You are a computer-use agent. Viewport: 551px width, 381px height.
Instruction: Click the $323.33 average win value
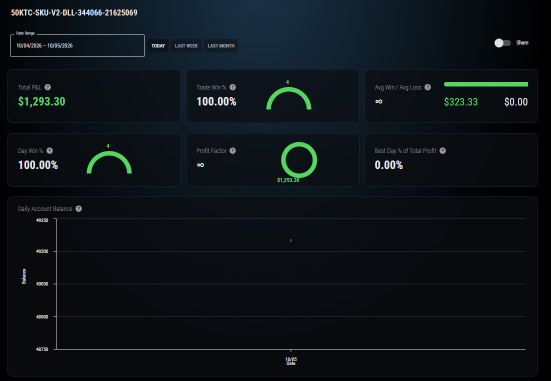point(461,102)
